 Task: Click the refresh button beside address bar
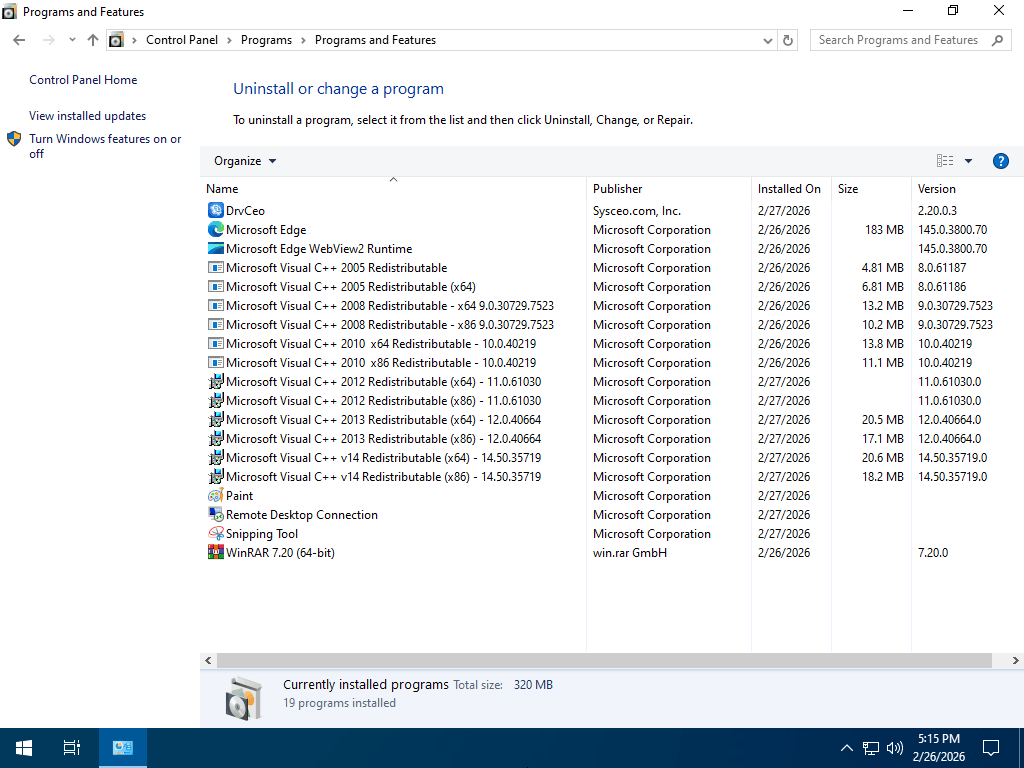[x=788, y=40]
